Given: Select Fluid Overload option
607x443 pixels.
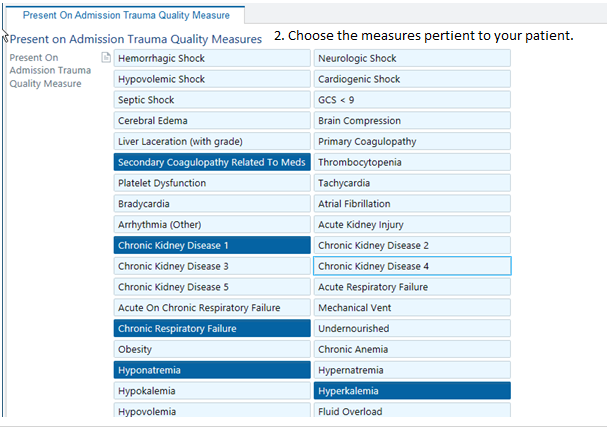Looking at the screenshot, I should click(x=412, y=411).
